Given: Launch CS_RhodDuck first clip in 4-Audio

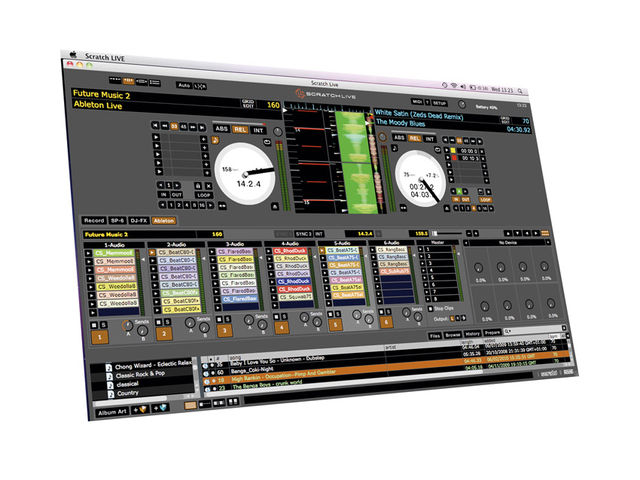Looking at the screenshot, I should coord(269,251).
